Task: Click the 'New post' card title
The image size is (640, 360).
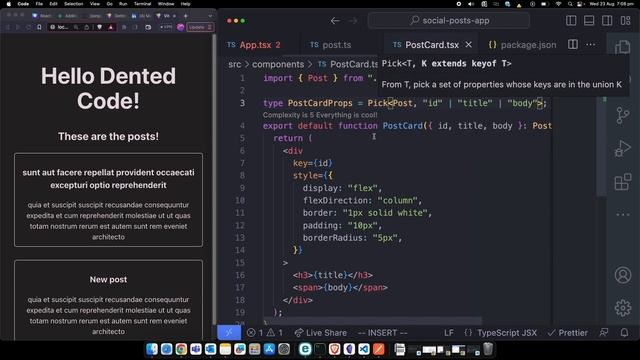Action: (108, 280)
